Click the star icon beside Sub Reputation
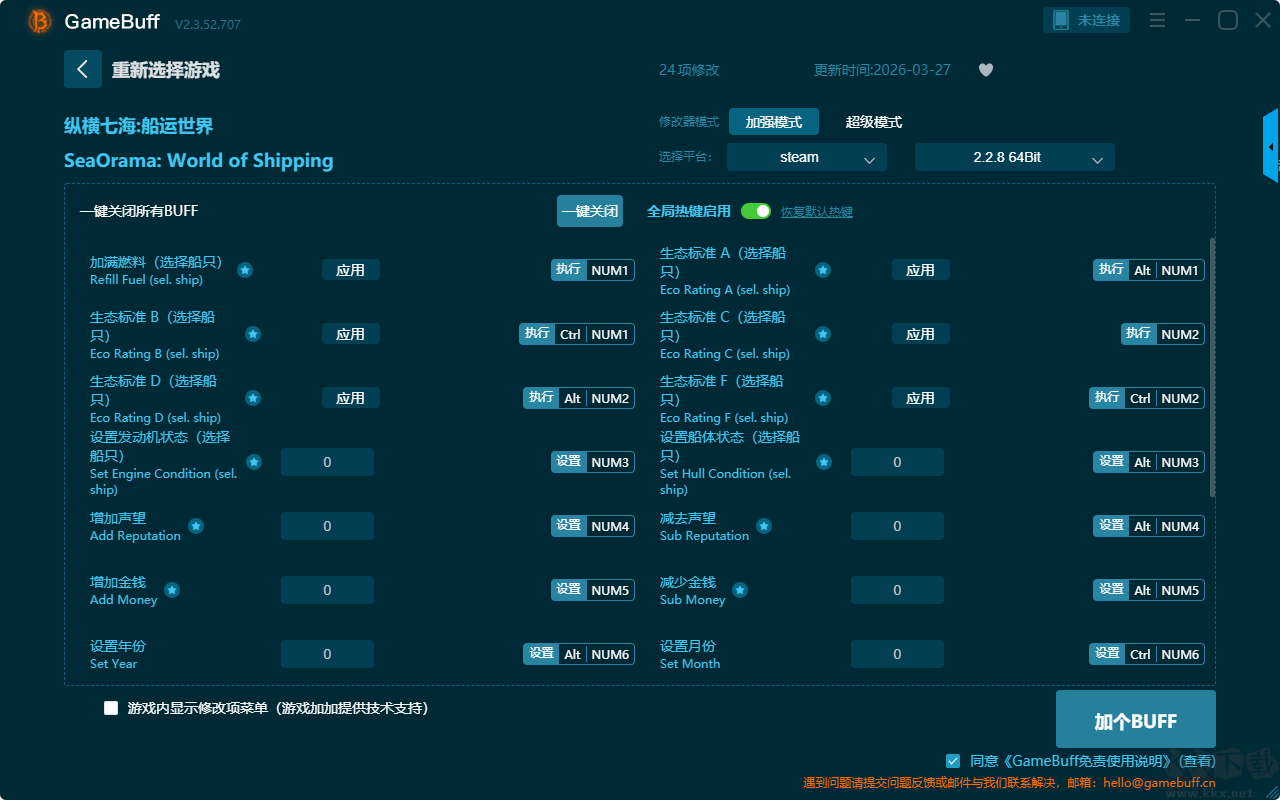The height and width of the screenshot is (800, 1280). point(763,526)
